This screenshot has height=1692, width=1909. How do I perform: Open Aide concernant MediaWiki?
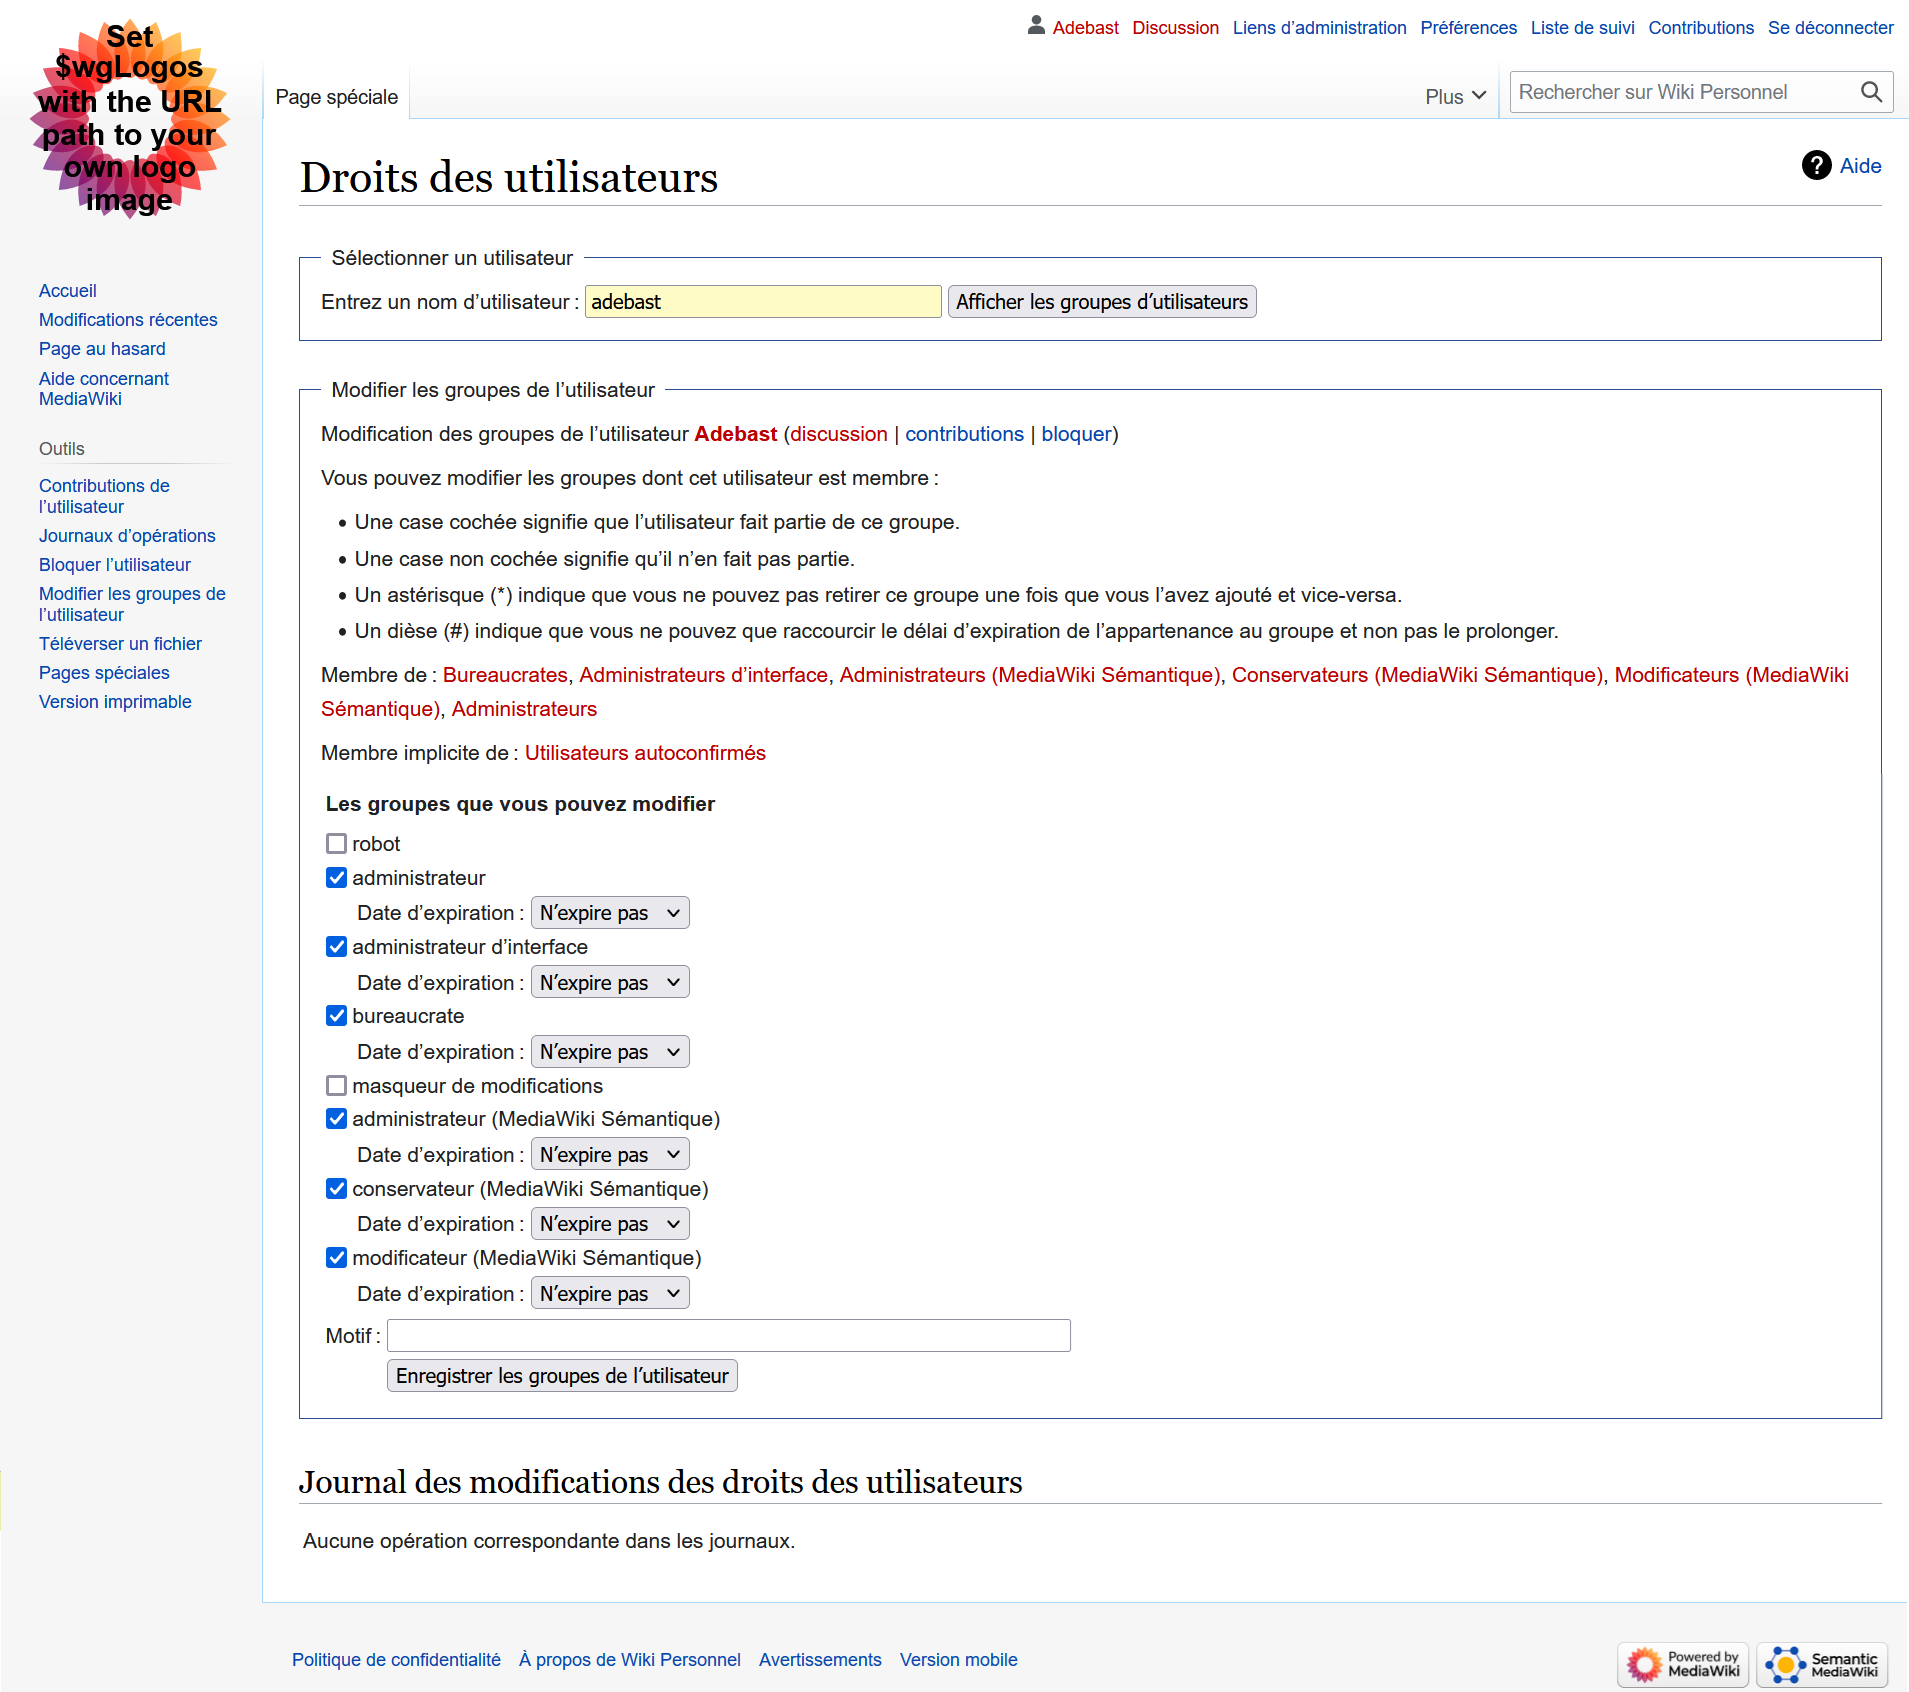tap(104, 388)
